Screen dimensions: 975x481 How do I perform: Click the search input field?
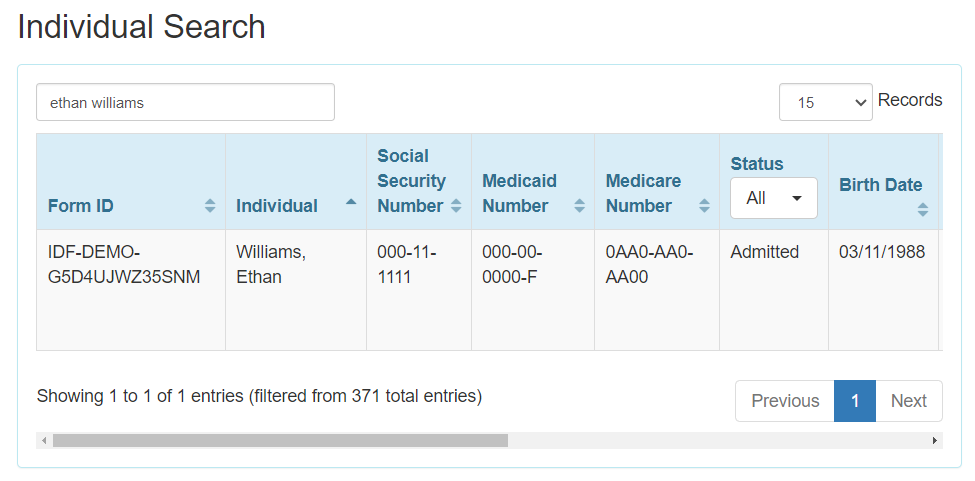(x=185, y=102)
